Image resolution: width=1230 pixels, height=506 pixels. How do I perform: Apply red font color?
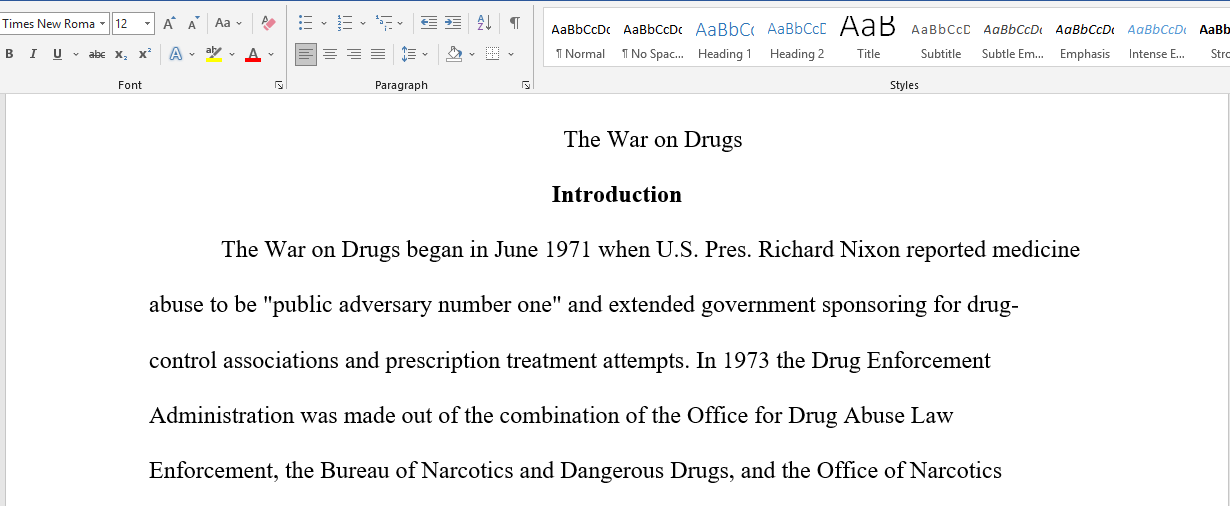coord(253,54)
